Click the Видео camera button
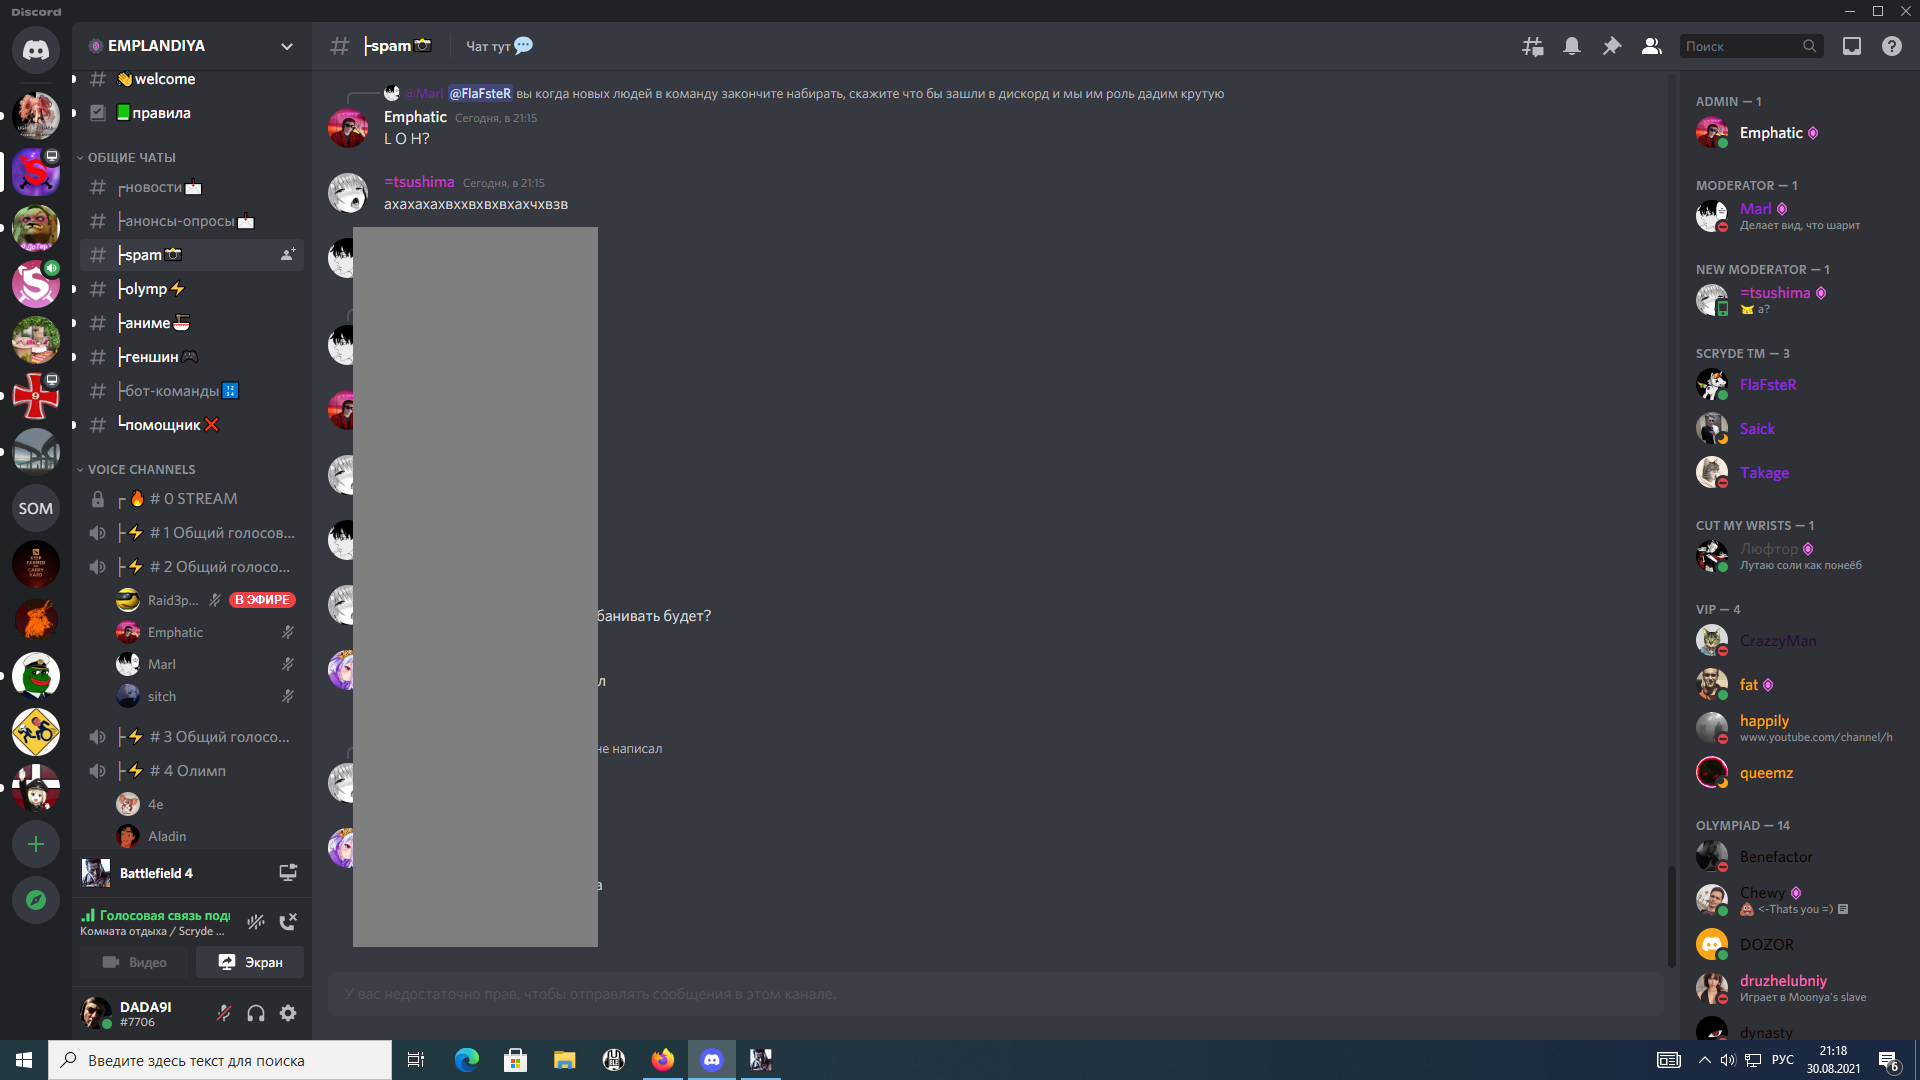 (135, 962)
